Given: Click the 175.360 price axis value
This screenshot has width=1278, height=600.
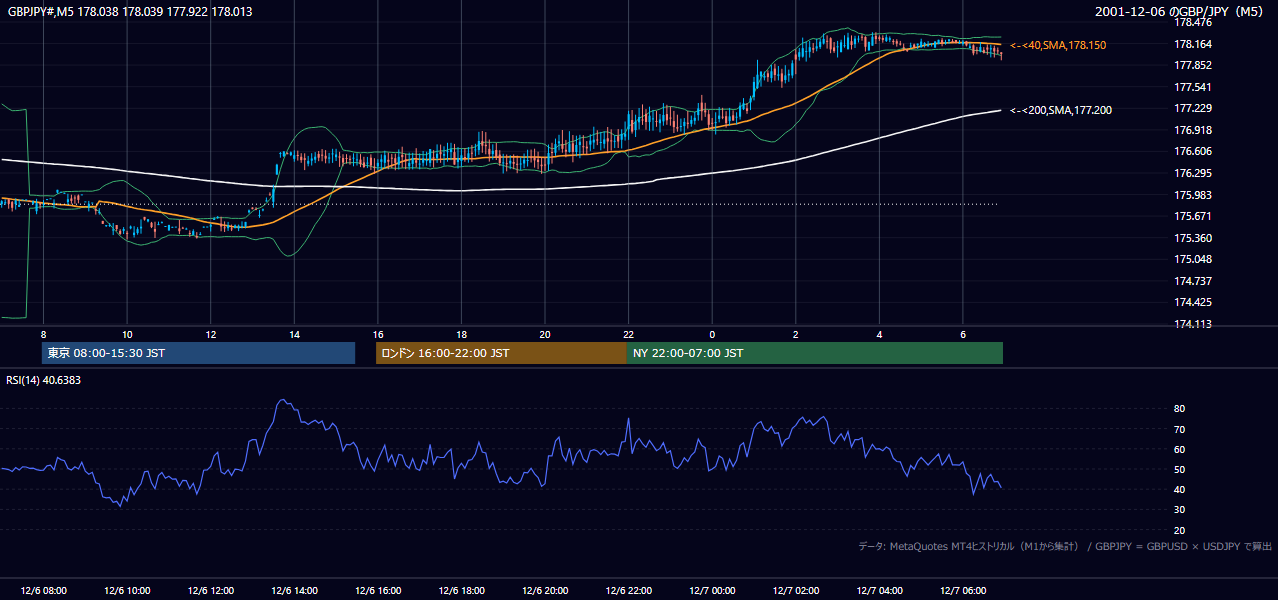Looking at the screenshot, I should [1194, 239].
